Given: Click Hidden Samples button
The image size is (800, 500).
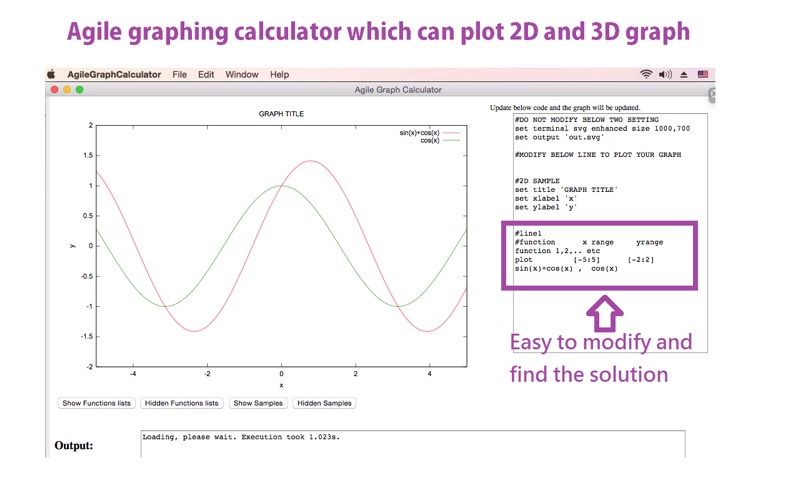Looking at the screenshot, I should coord(324,403).
